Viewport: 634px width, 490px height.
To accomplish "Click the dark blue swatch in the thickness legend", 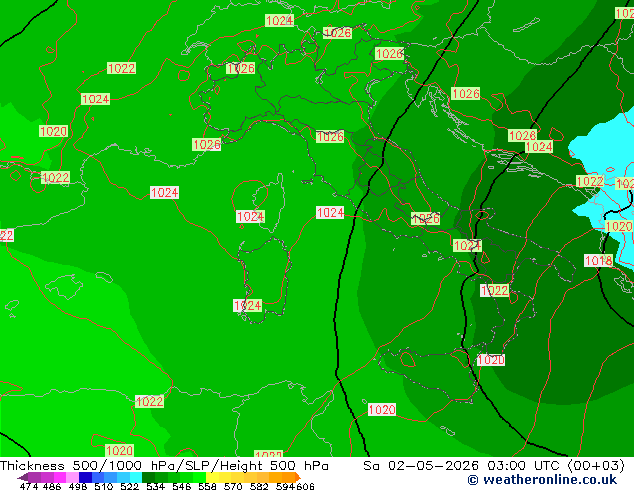I will (x=85, y=477).
